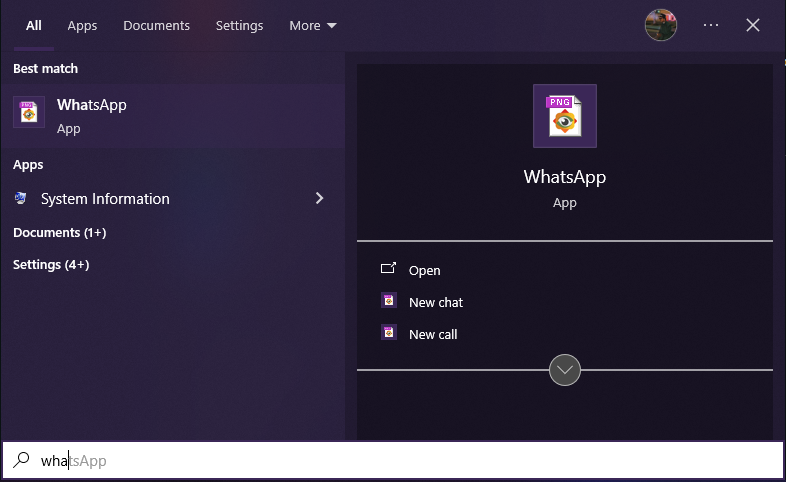Click the New call icon

388,333
